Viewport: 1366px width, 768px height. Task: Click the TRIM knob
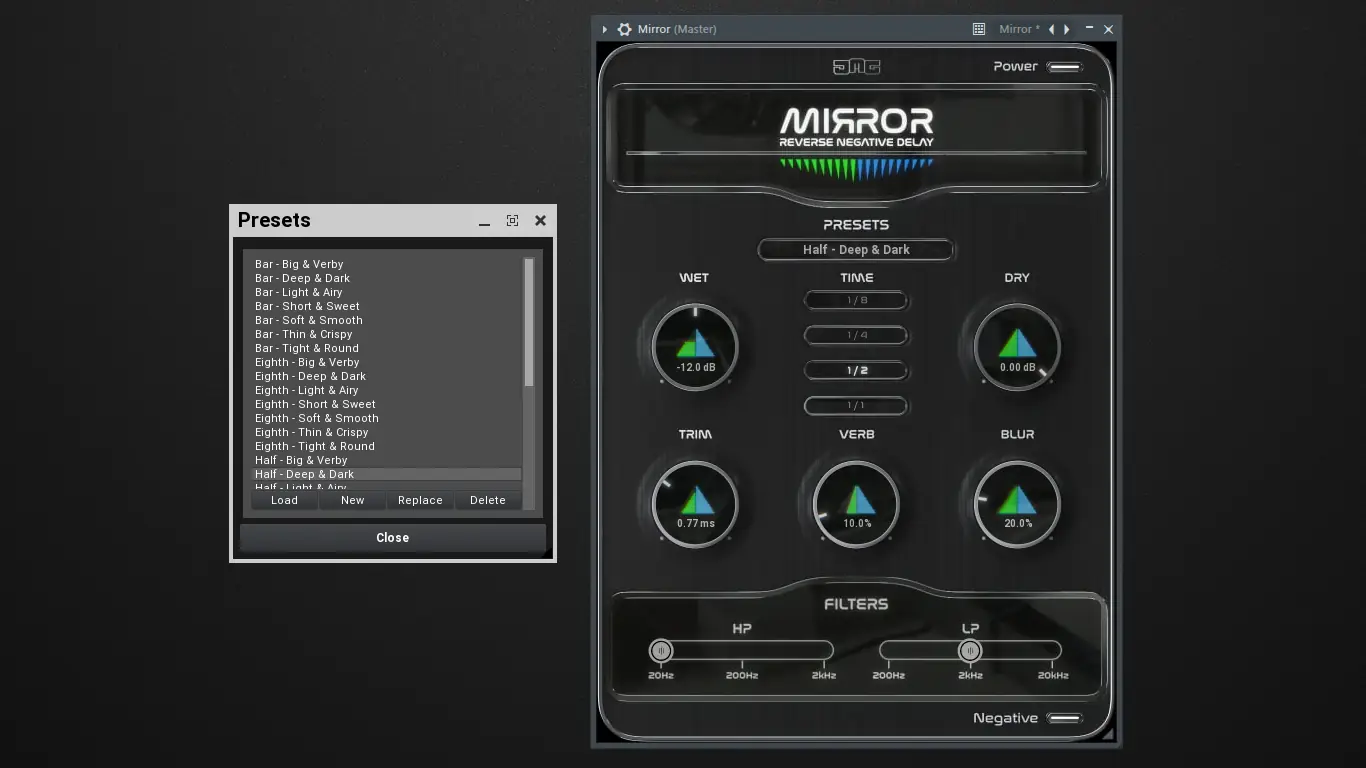(695, 504)
